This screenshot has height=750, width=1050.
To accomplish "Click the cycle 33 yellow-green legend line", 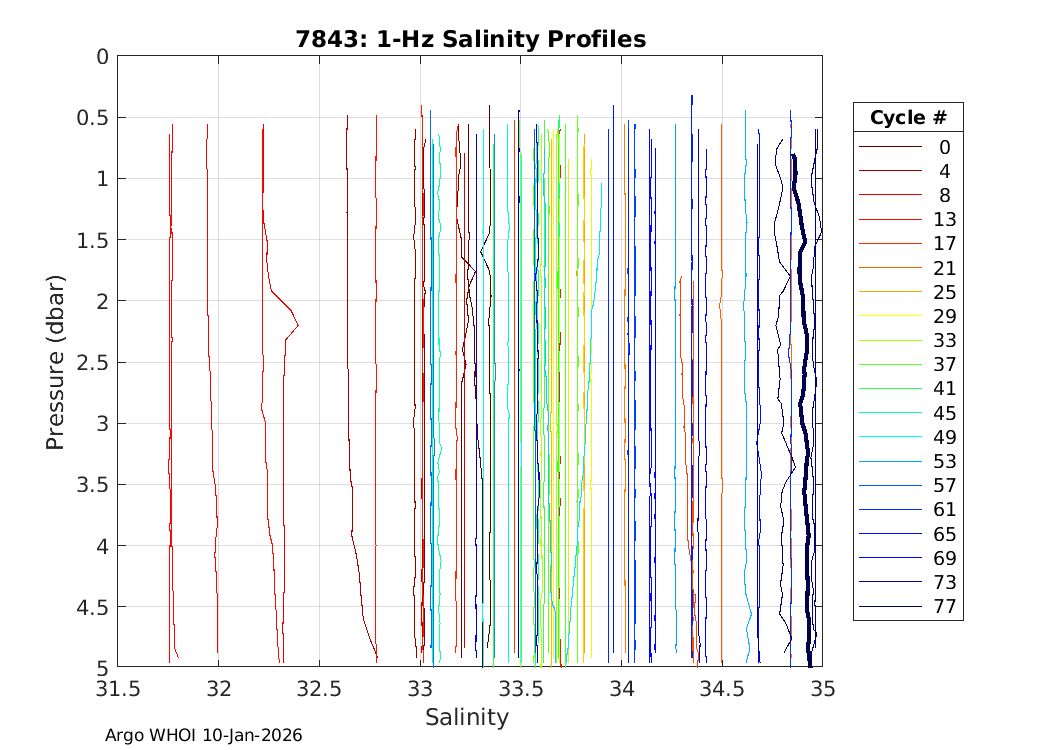I will pos(889,341).
